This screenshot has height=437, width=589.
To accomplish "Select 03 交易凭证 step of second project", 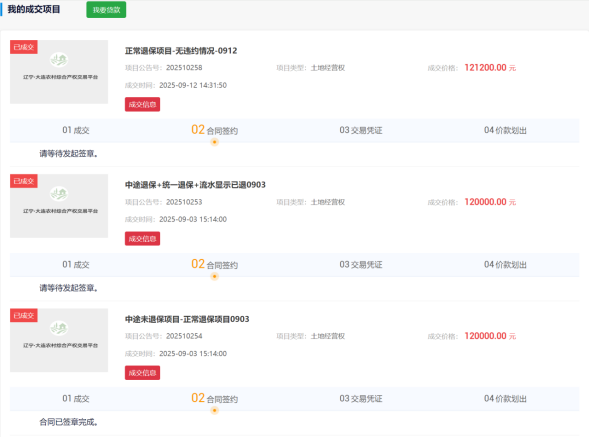I will [x=361, y=265].
